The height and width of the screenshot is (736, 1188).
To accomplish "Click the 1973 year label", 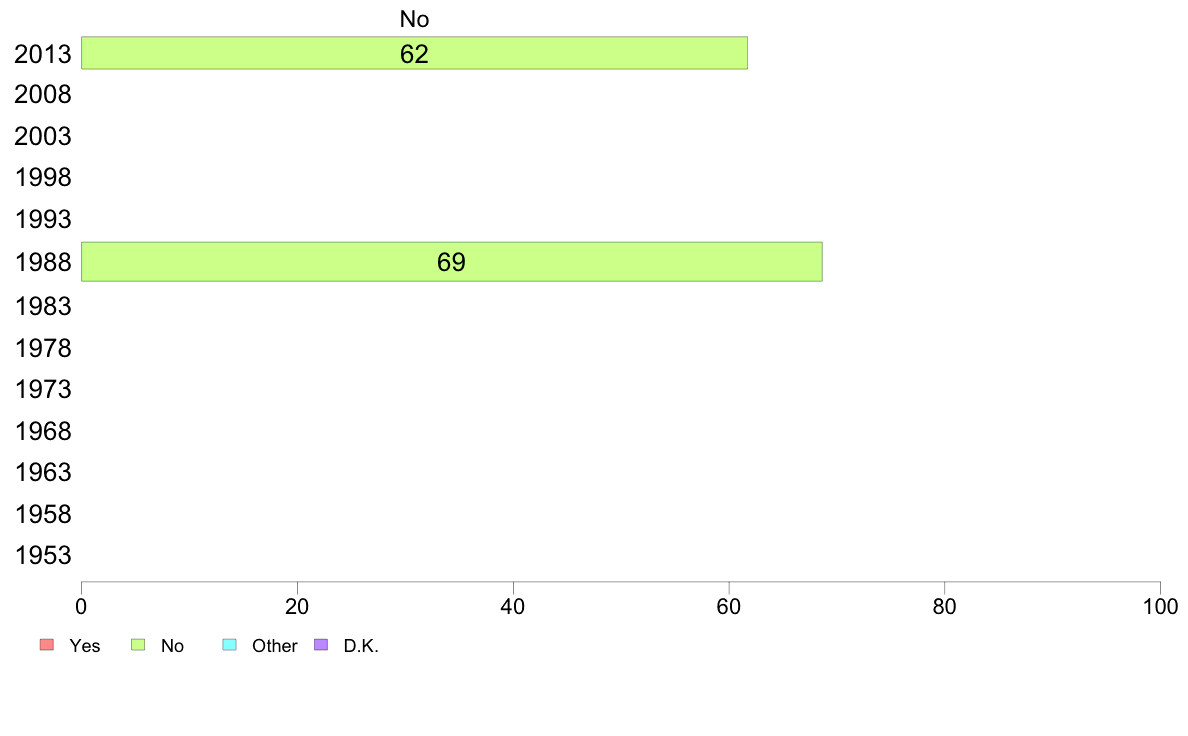I will pos(42,390).
